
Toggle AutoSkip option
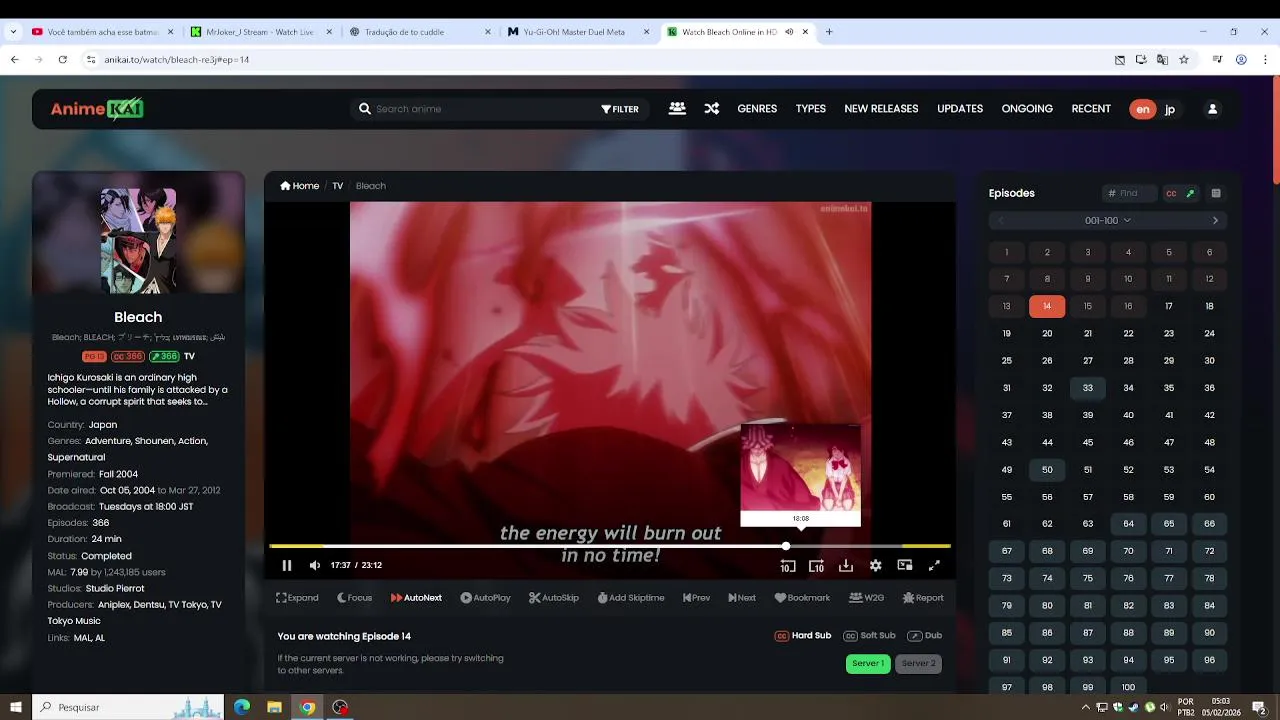coord(554,598)
